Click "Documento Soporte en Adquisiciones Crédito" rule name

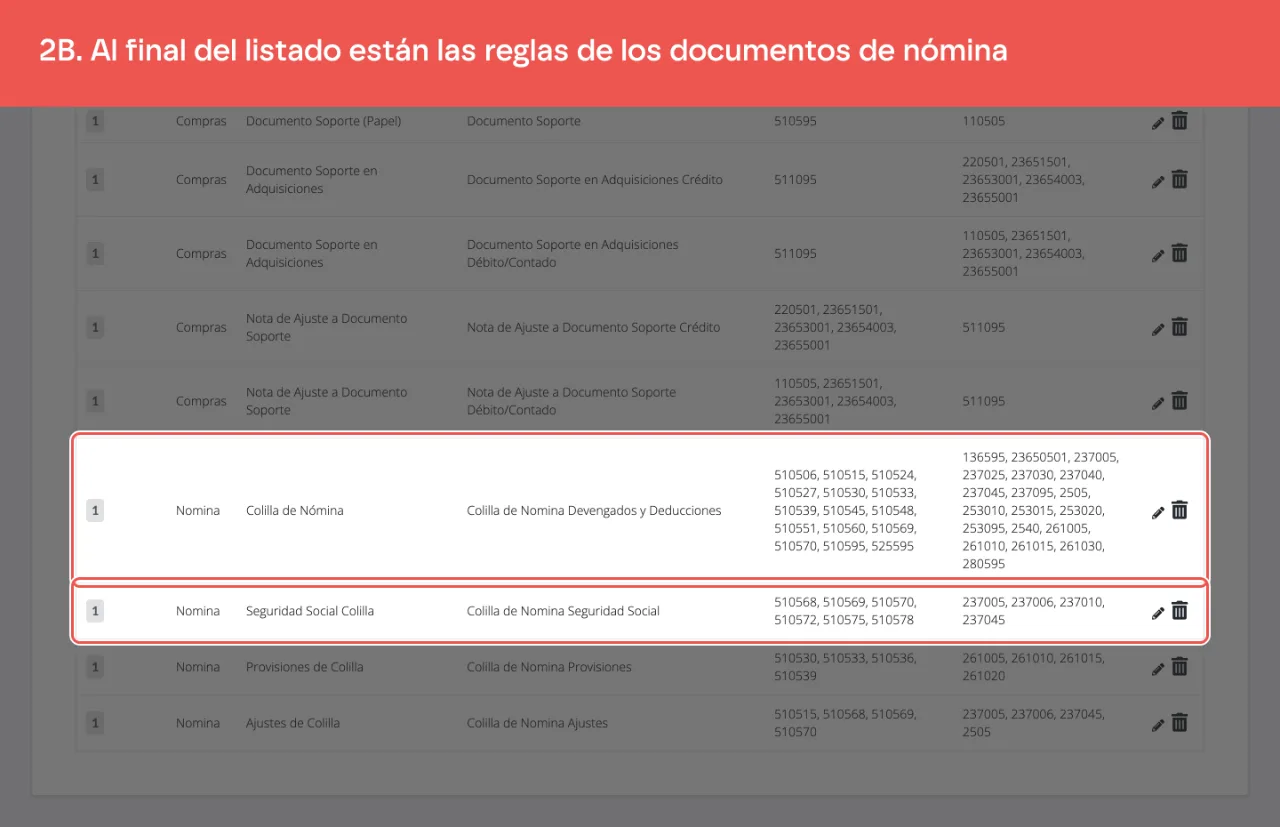(595, 180)
